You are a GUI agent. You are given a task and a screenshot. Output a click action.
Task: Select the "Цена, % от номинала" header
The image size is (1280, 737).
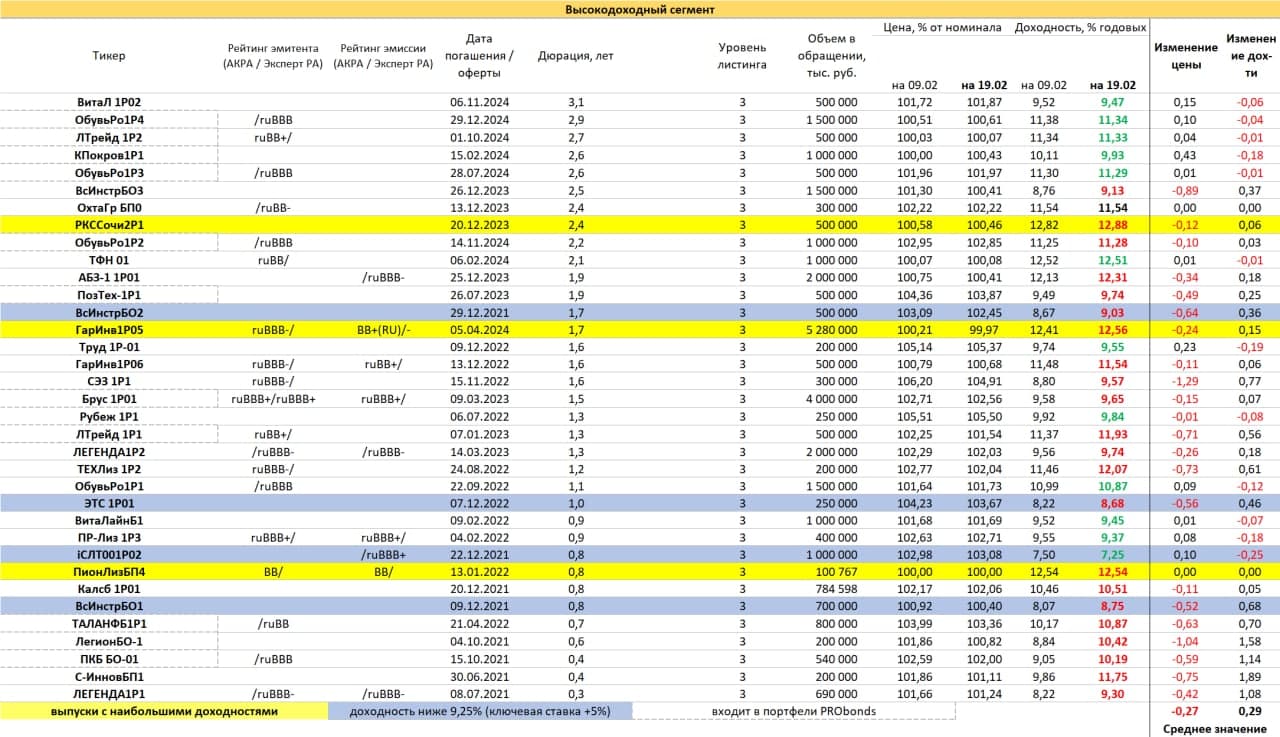[x=943, y=27]
